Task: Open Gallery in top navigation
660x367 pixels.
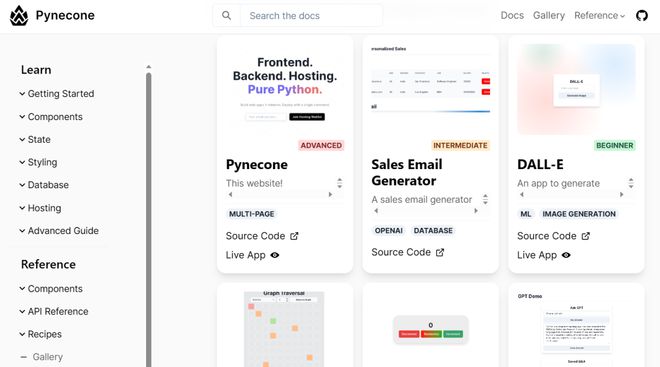Action: (x=549, y=16)
